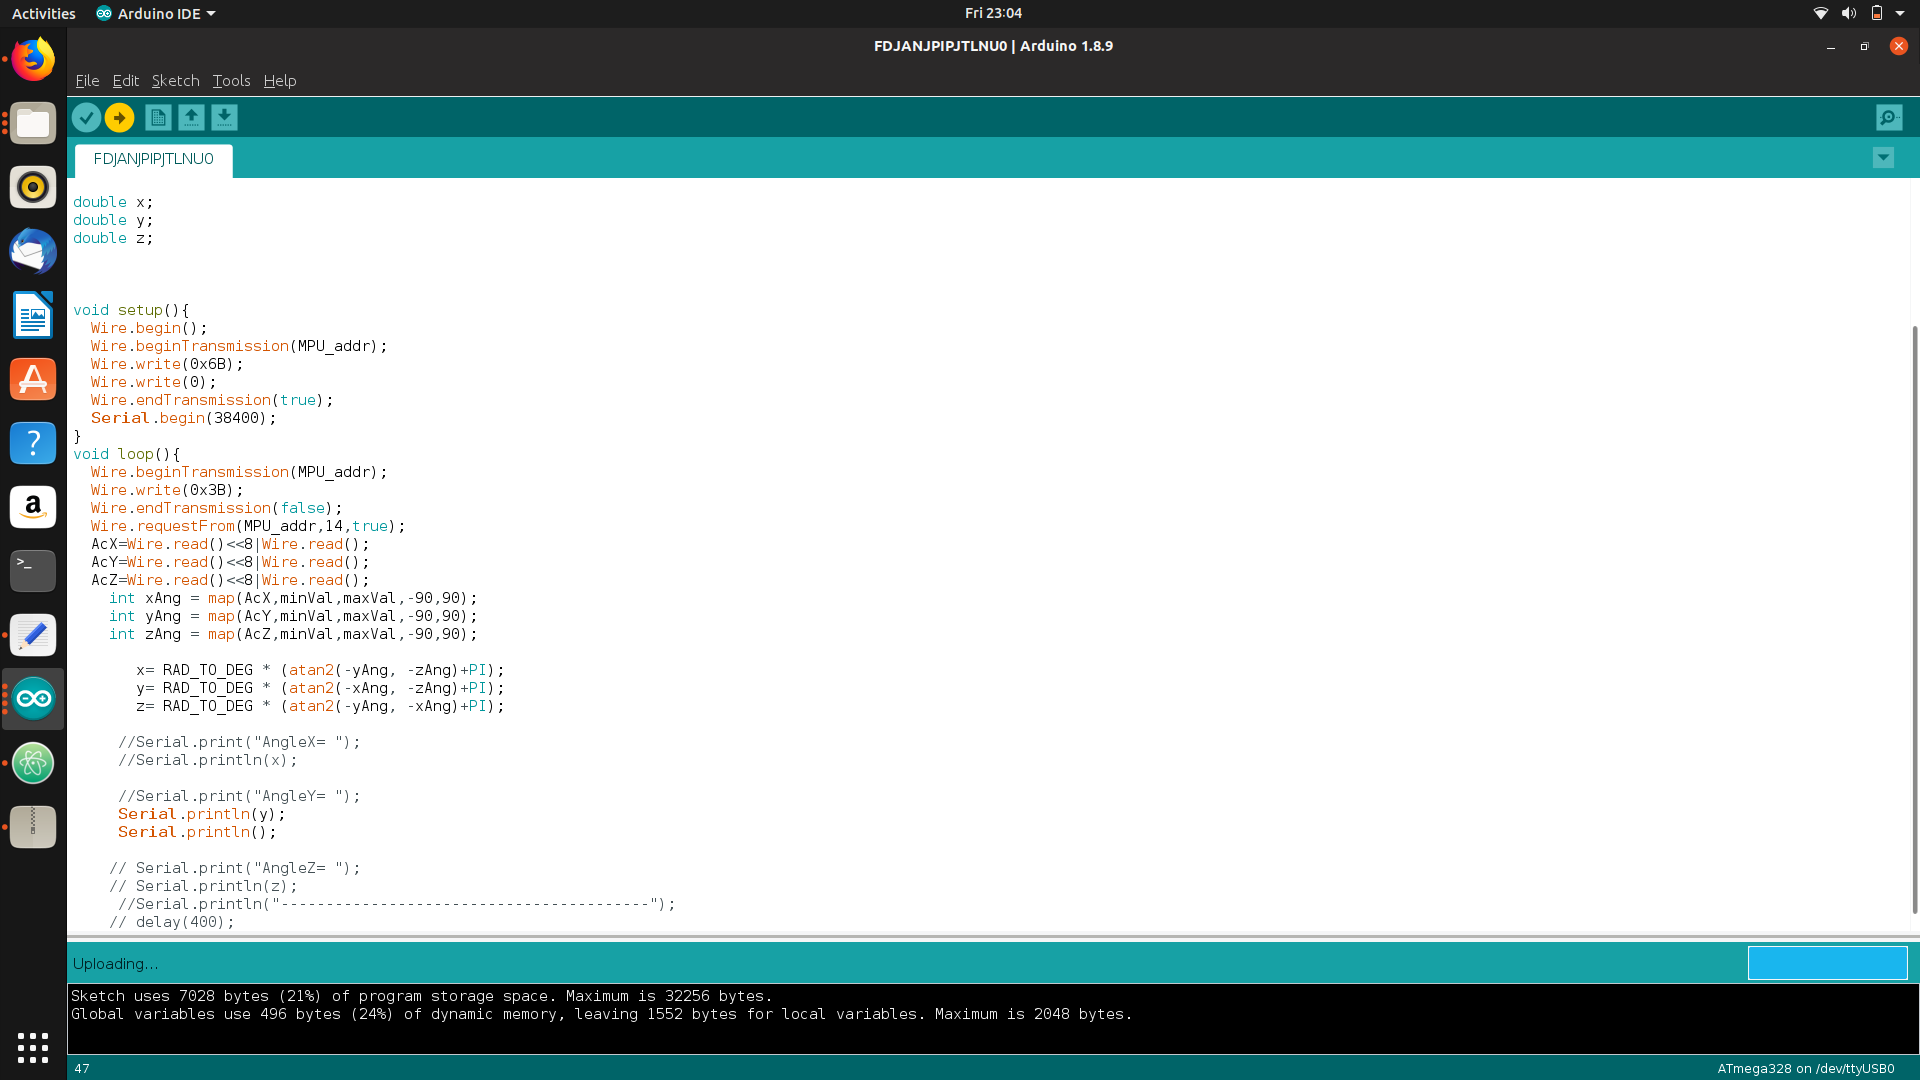This screenshot has width=1920, height=1080.
Task: Open the Show Applications grid
Action: [33, 1048]
